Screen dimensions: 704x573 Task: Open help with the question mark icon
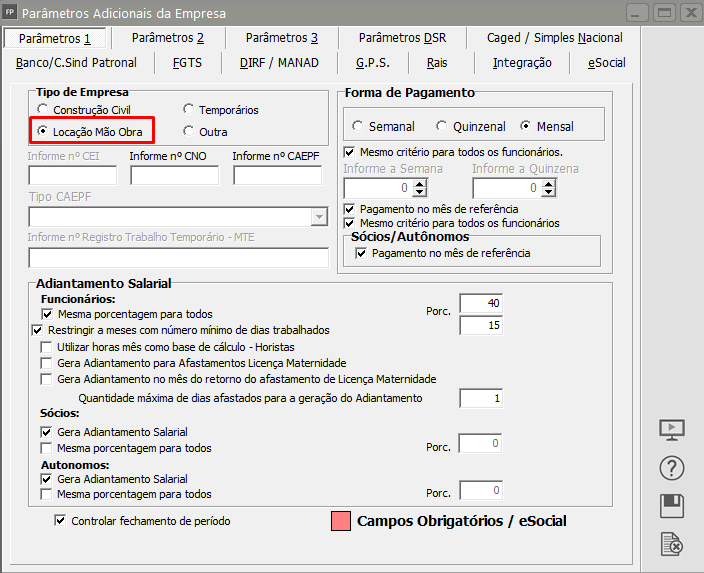pyautogui.click(x=672, y=468)
